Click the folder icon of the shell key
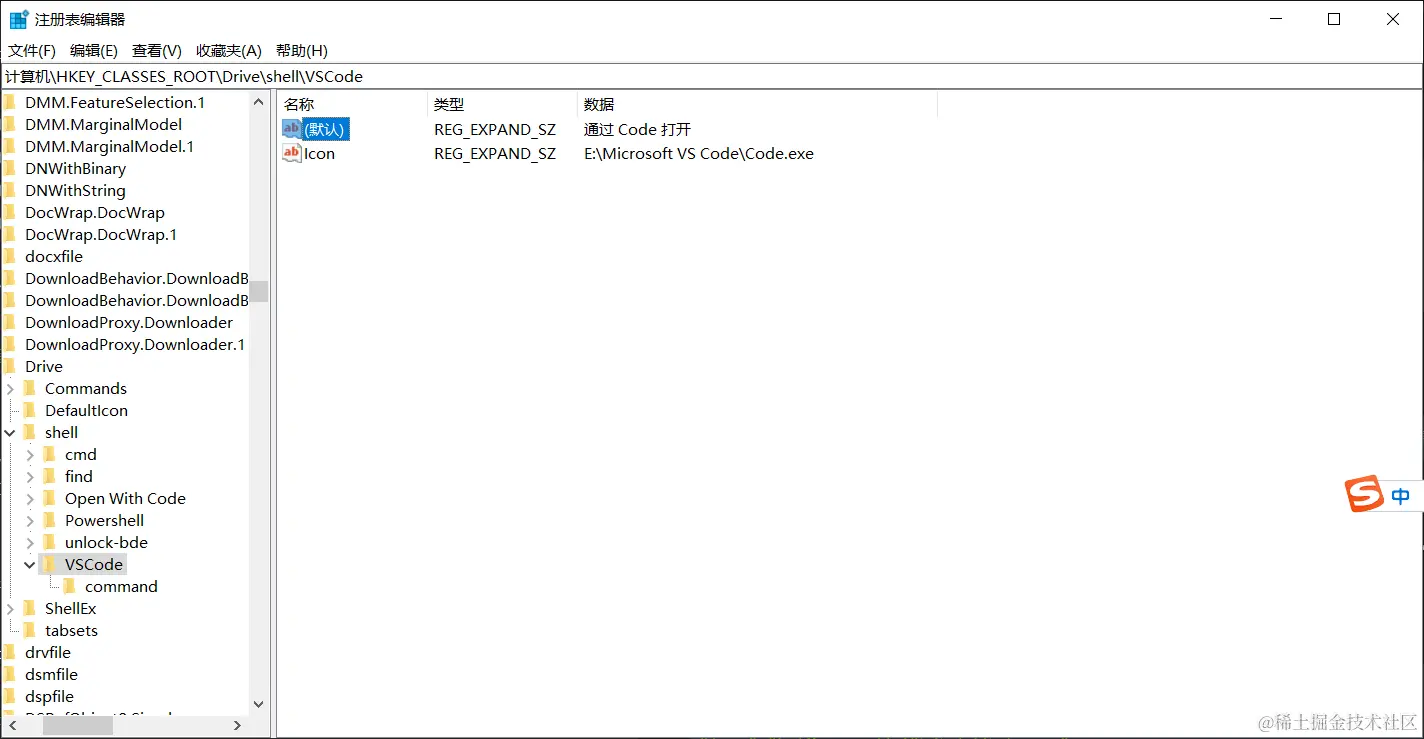Screen dimensions: 1424x739 (x=30, y=433)
